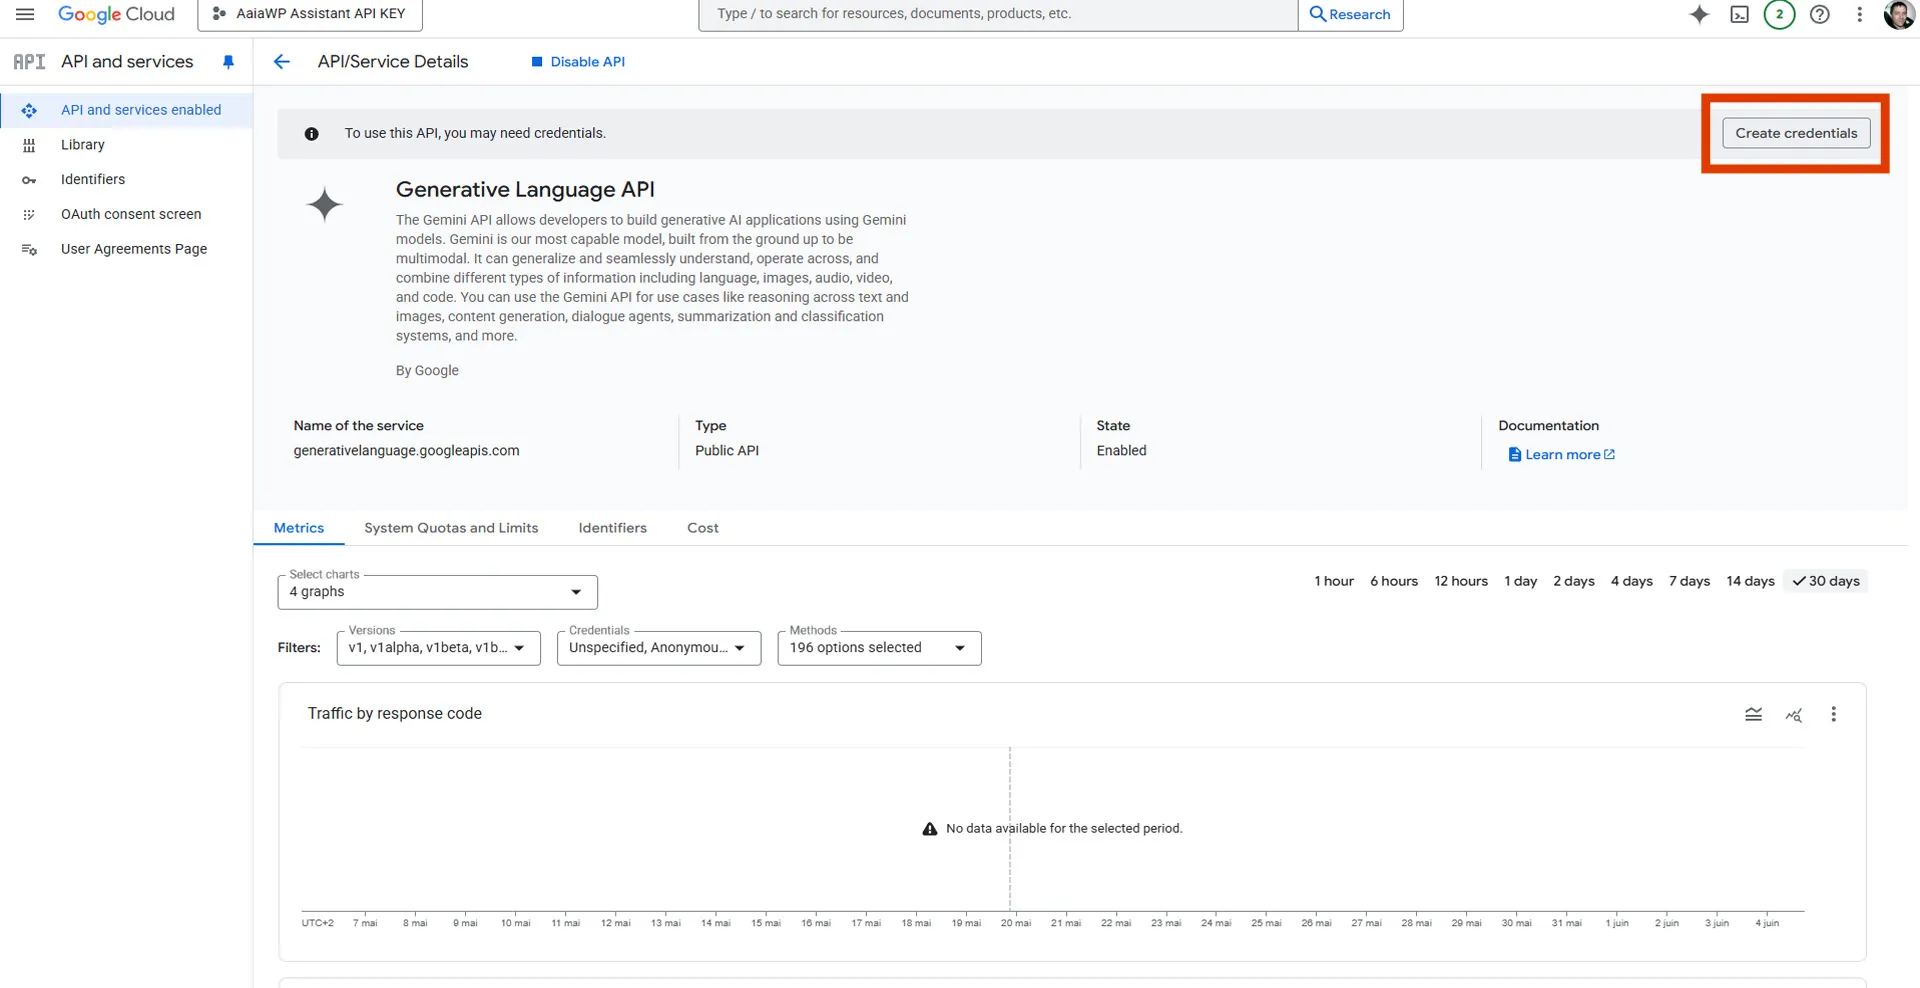1920x988 pixels.
Task: Click the info icon in credentials banner
Action: tap(312, 134)
